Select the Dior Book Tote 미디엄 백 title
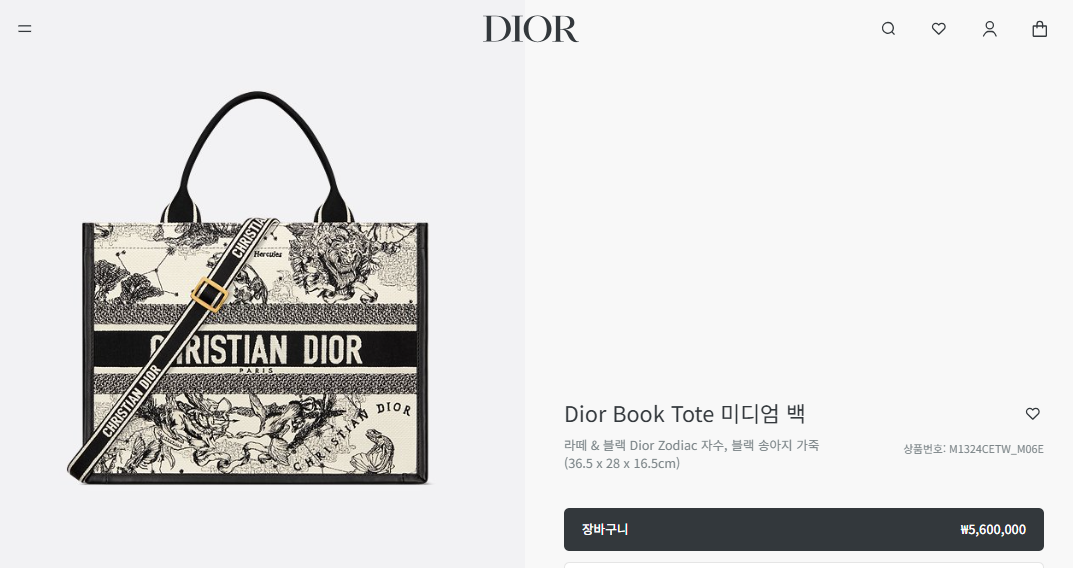1073x568 pixels. pos(684,414)
